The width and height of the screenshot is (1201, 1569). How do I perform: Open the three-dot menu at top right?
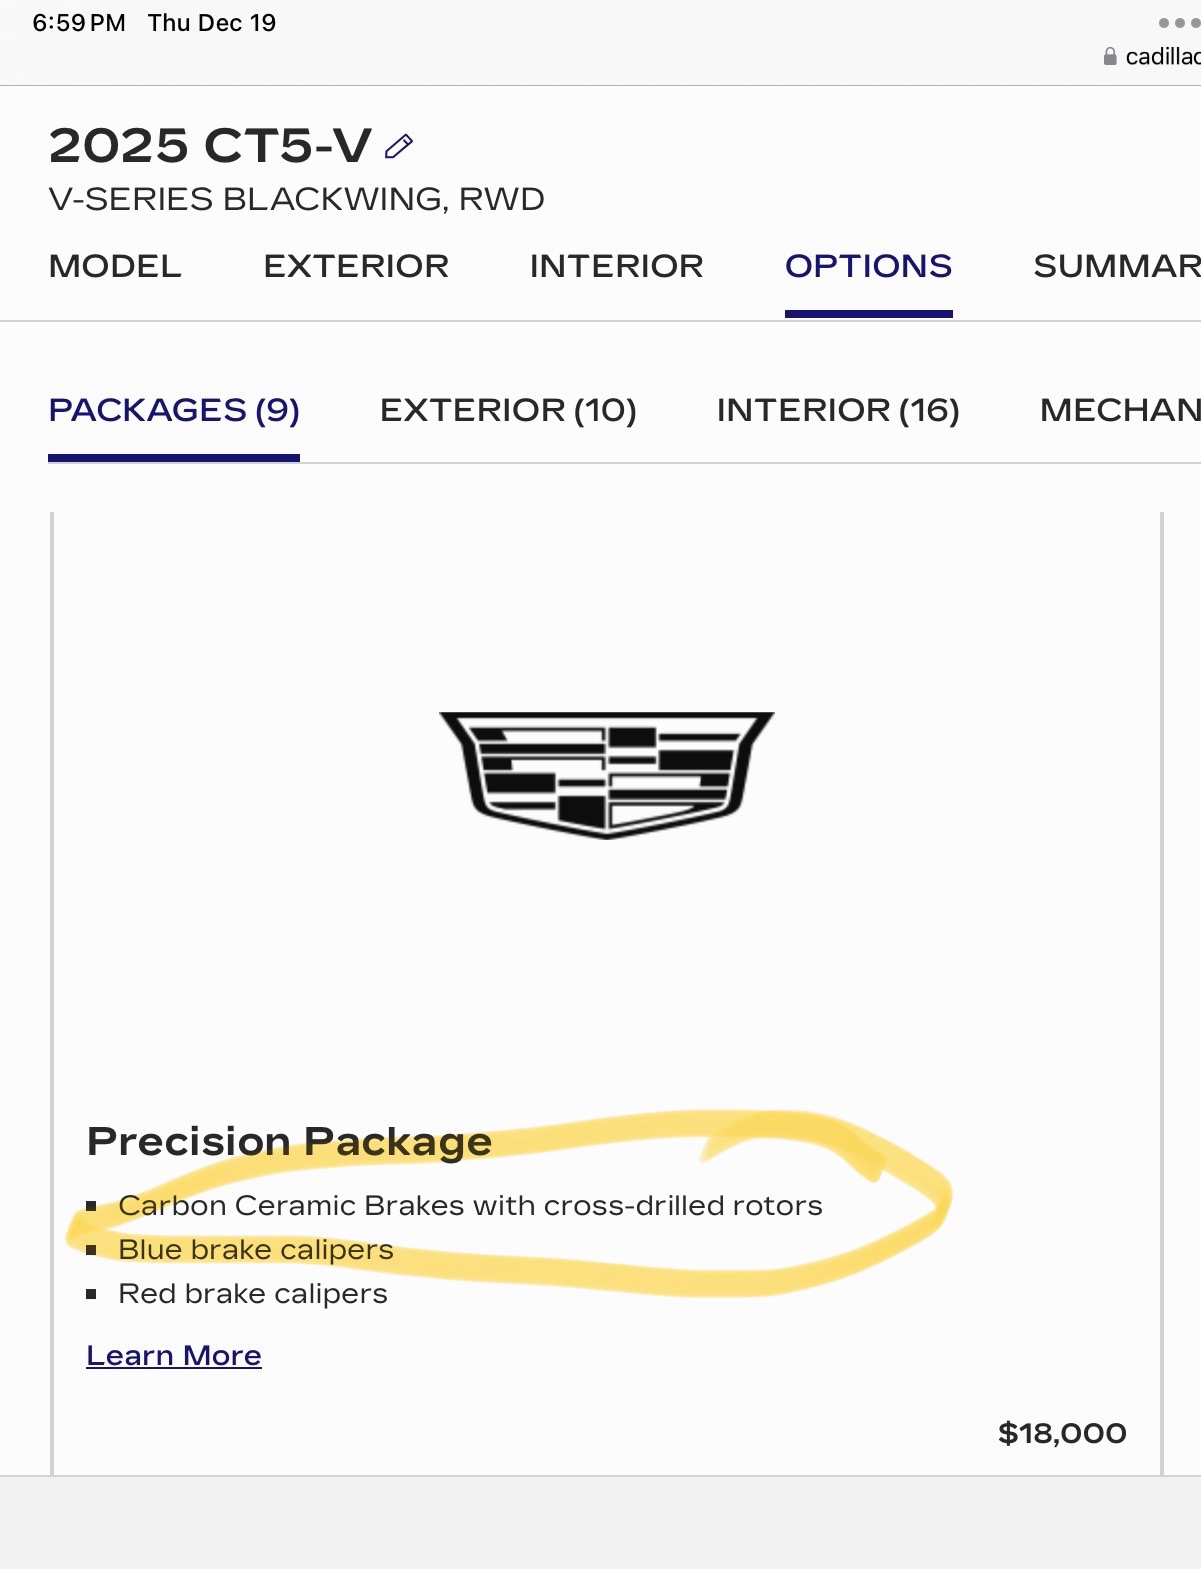1177,23
